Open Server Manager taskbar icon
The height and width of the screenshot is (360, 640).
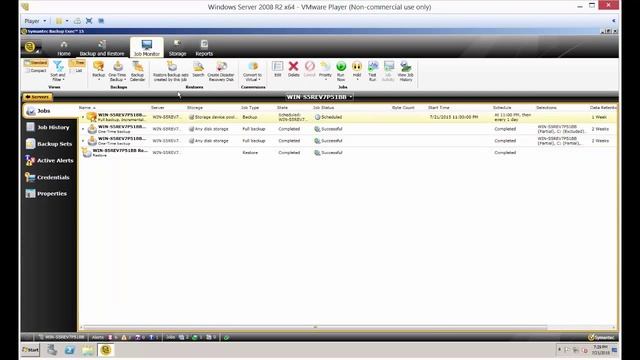(52, 350)
